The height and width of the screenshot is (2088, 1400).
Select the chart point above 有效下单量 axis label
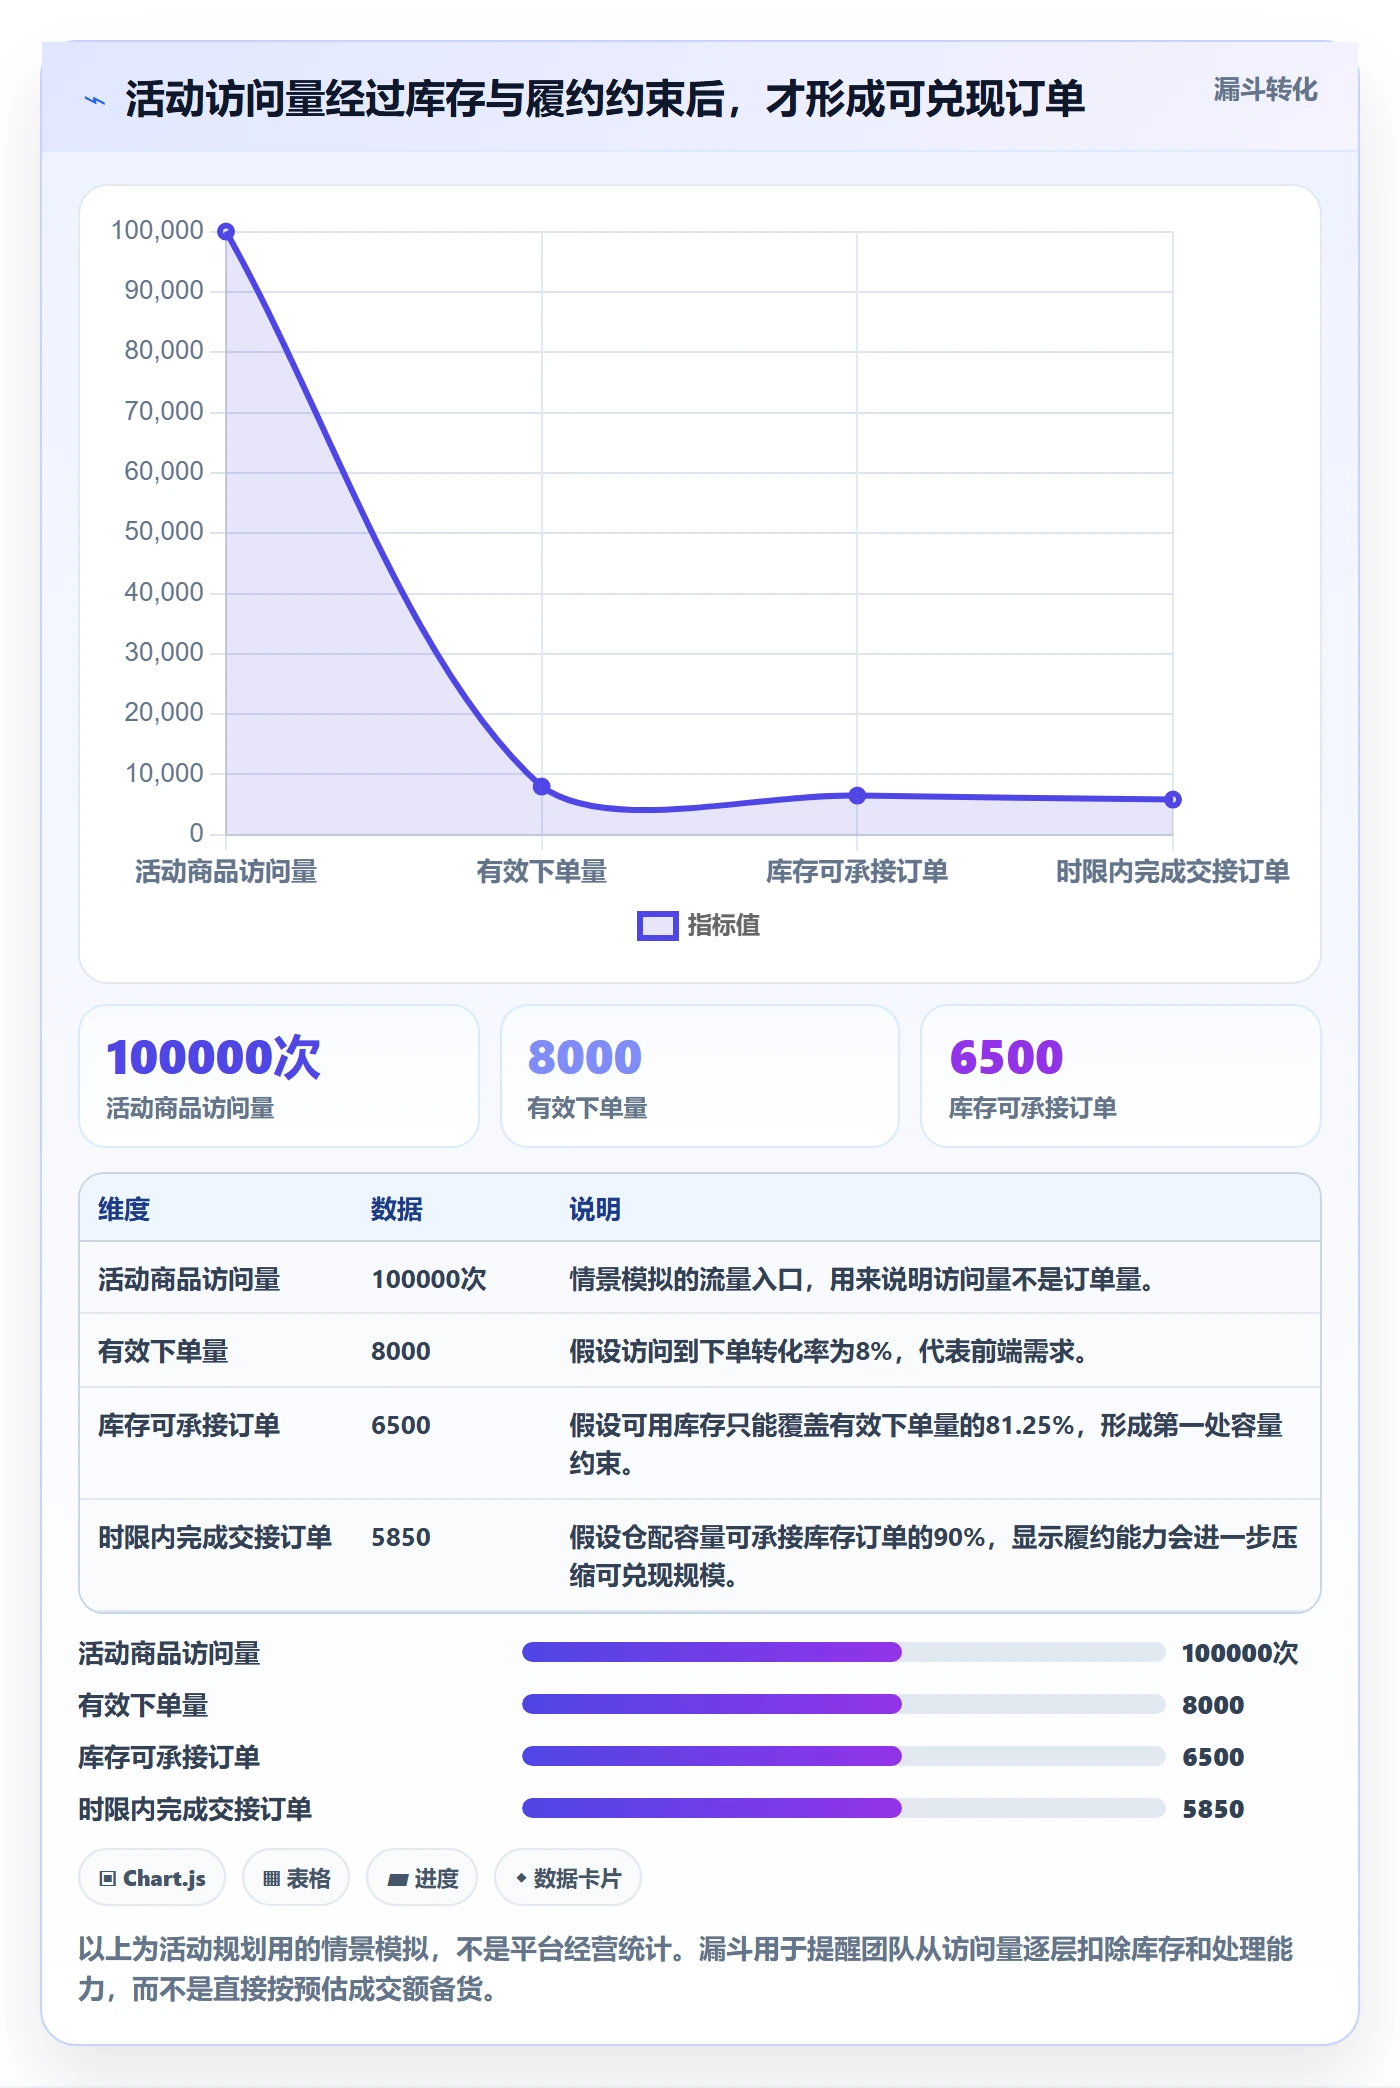pyautogui.click(x=541, y=787)
